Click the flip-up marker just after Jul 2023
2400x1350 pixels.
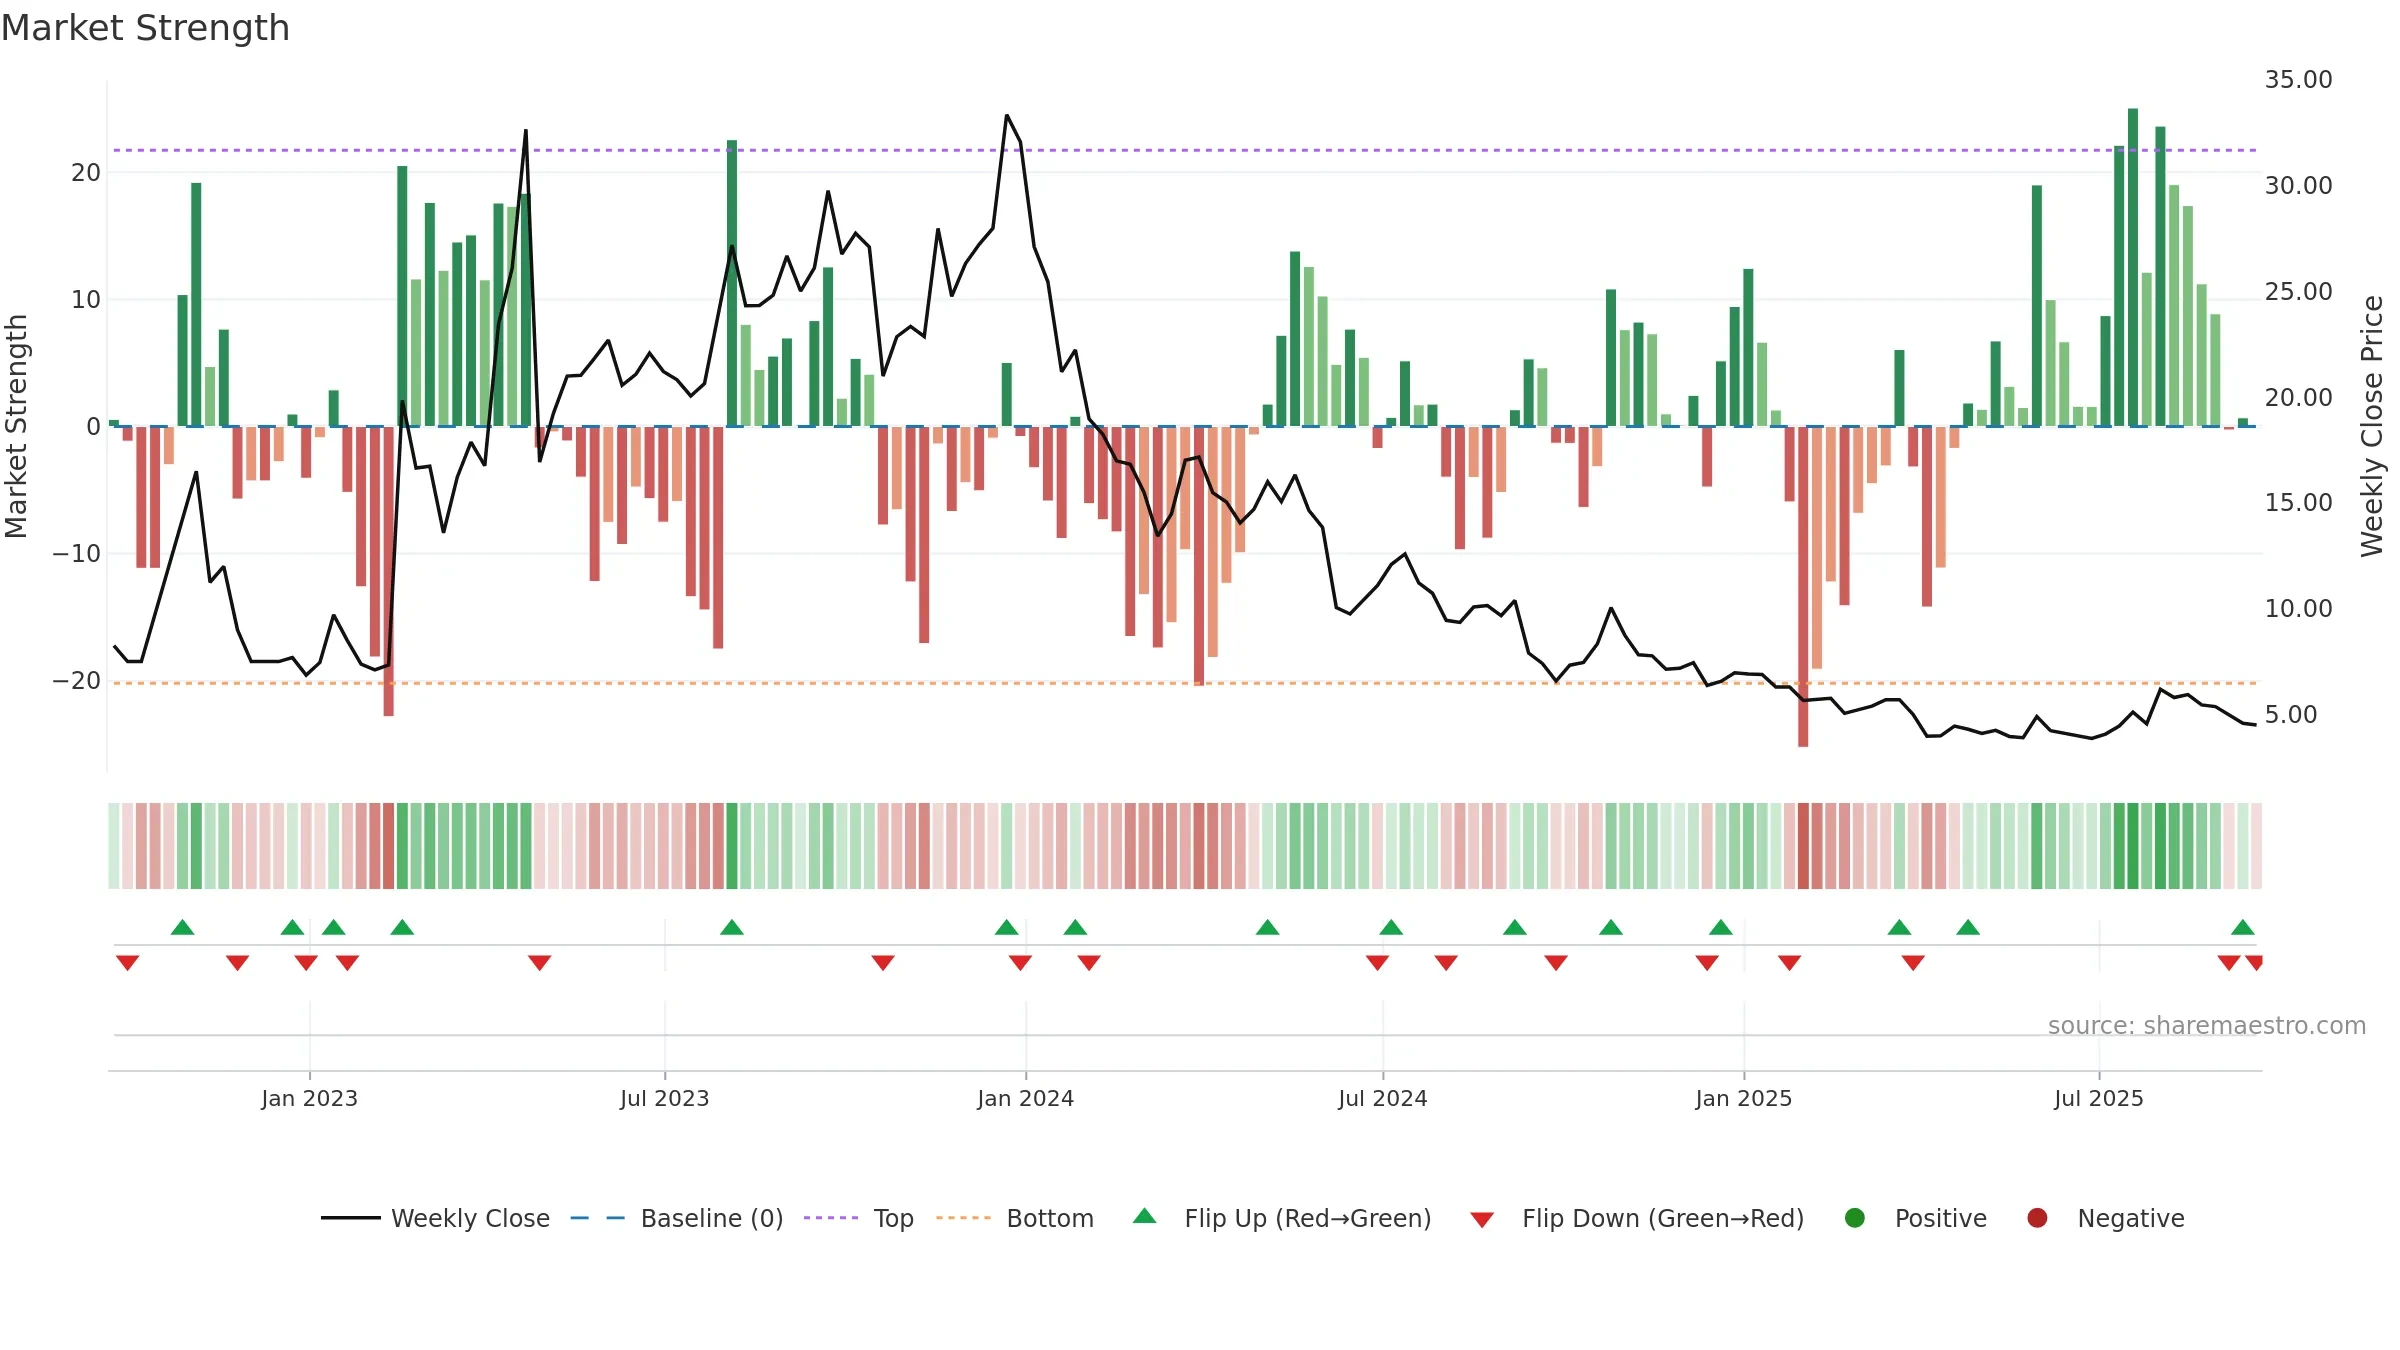[732, 927]
